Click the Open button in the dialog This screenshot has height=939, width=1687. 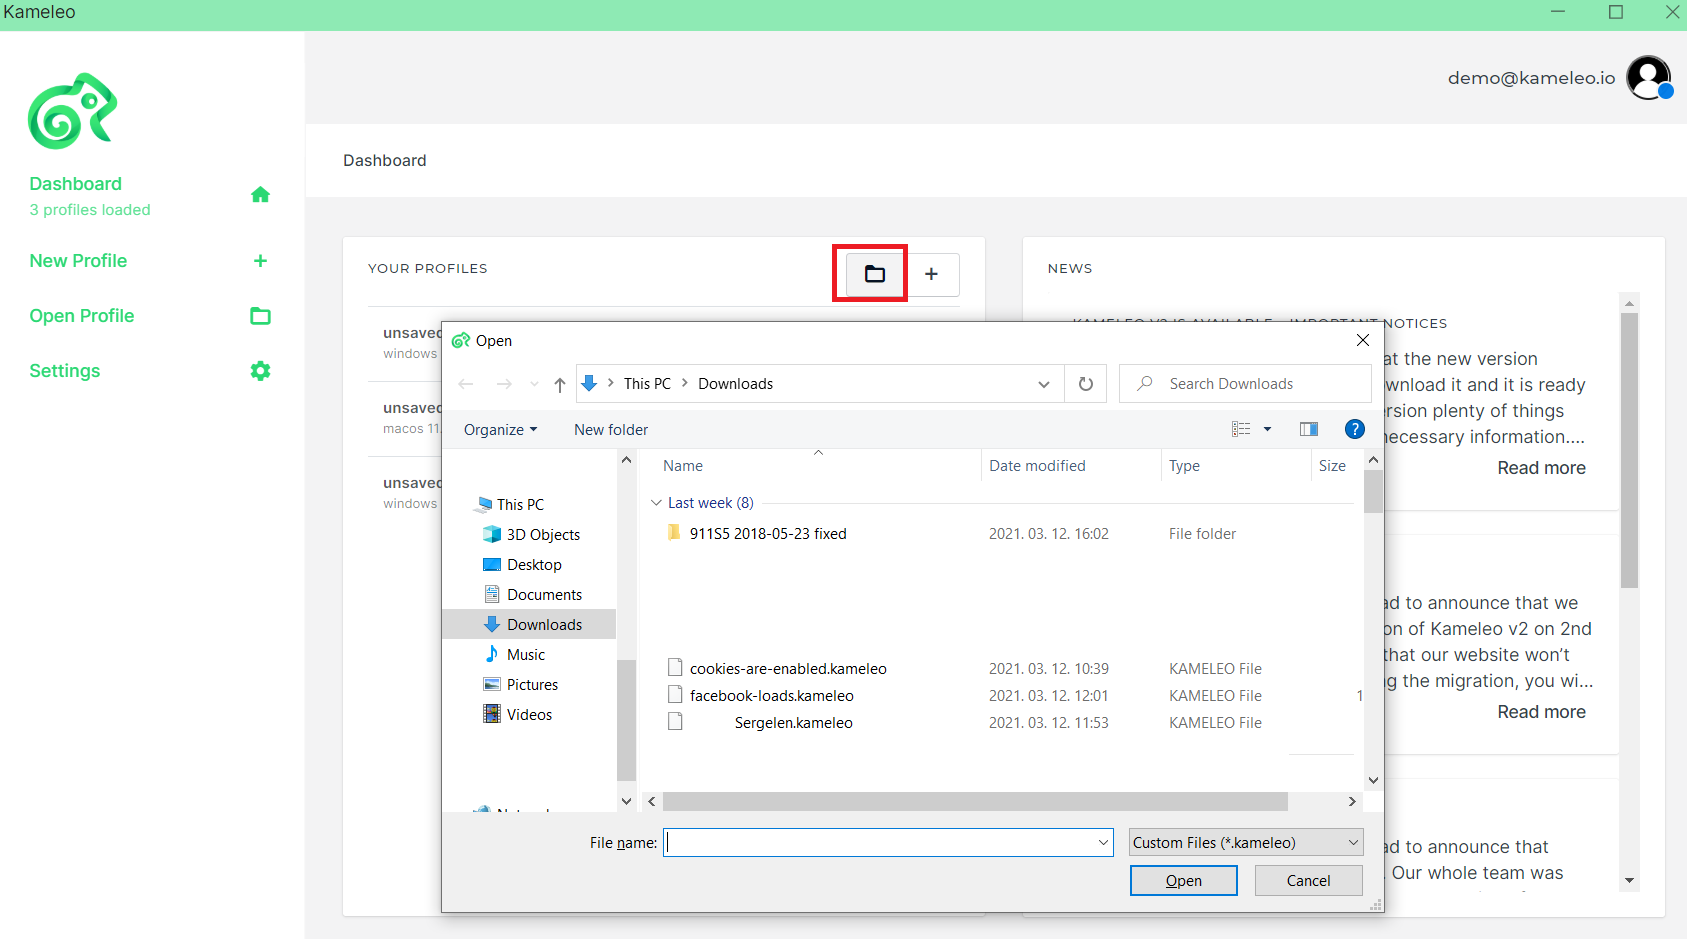point(1184,881)
